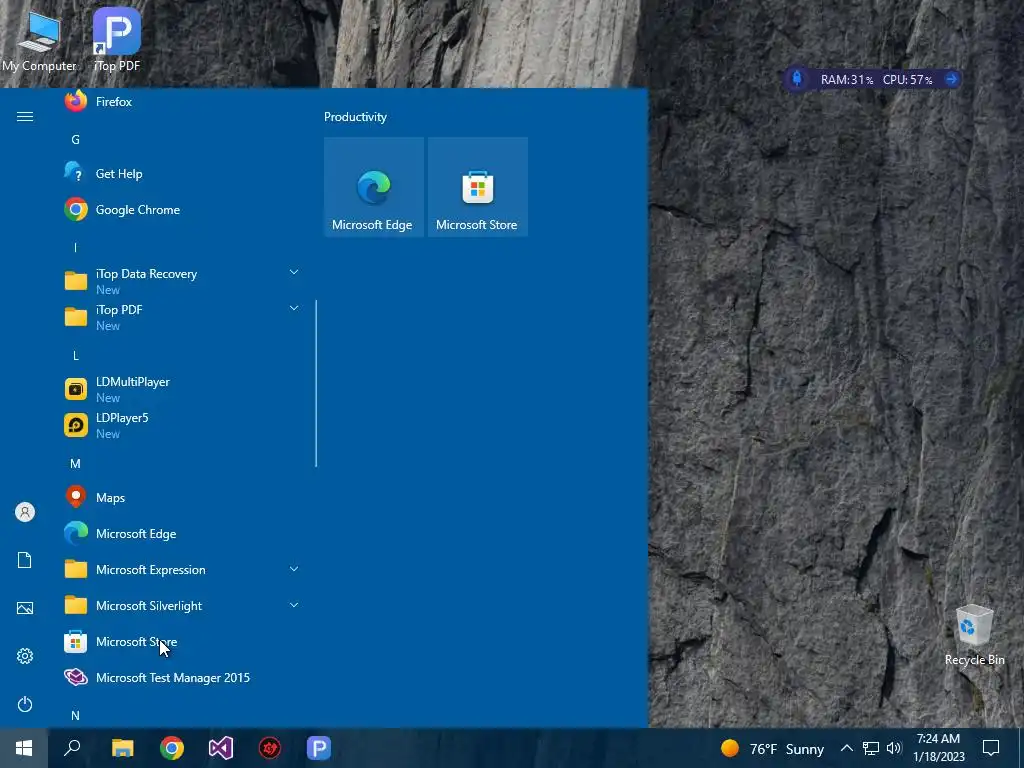
Task: Open the user account icon
Action: coord(25,512)
